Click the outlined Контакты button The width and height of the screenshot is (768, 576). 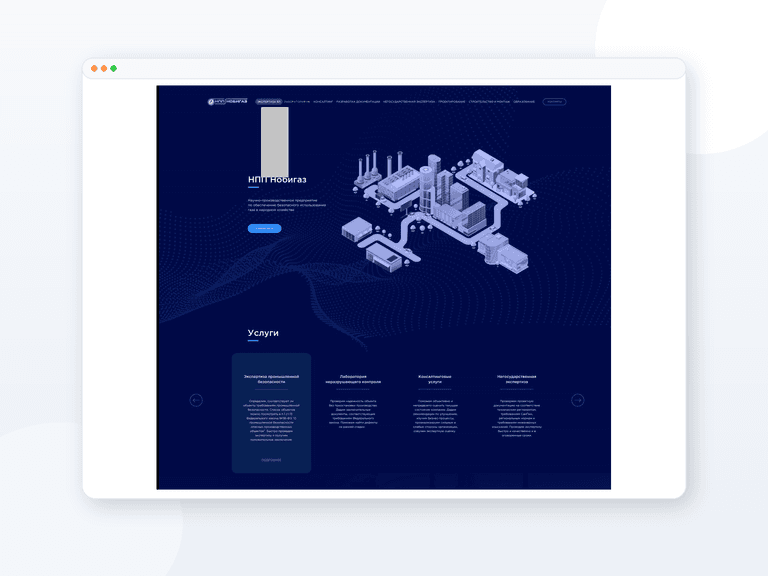click(x=554, y=102)
